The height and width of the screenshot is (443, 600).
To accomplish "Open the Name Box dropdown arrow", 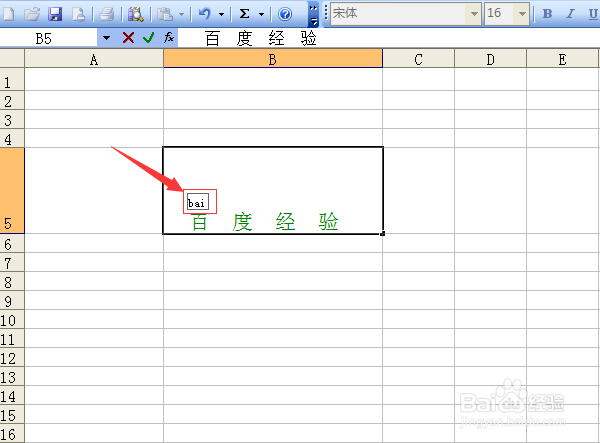I will (x=106, y=38).
